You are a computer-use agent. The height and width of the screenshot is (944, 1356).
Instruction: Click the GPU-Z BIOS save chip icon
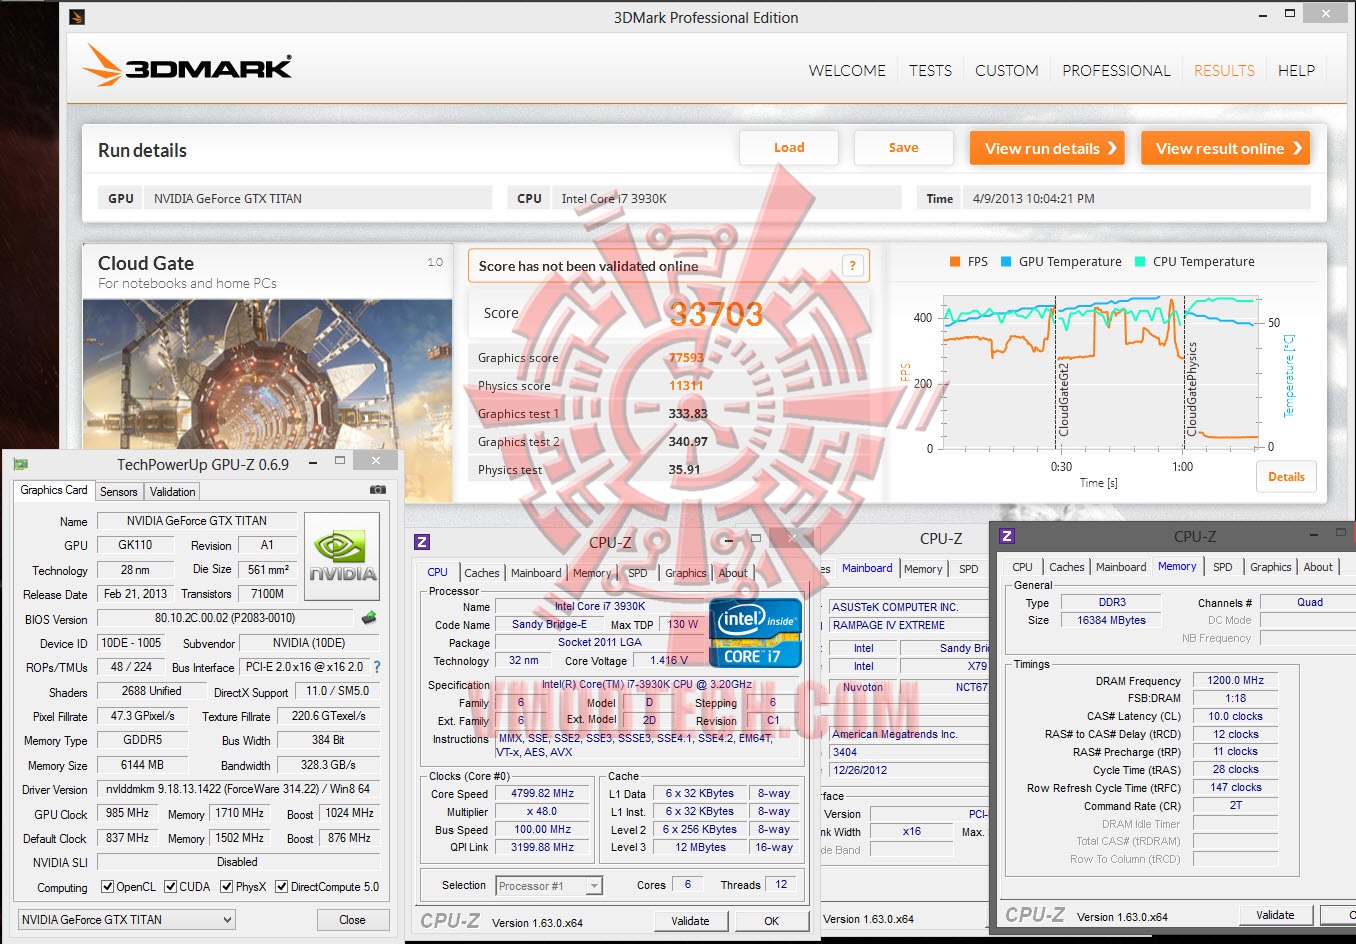pyautogui.click(x=369, y=618)
